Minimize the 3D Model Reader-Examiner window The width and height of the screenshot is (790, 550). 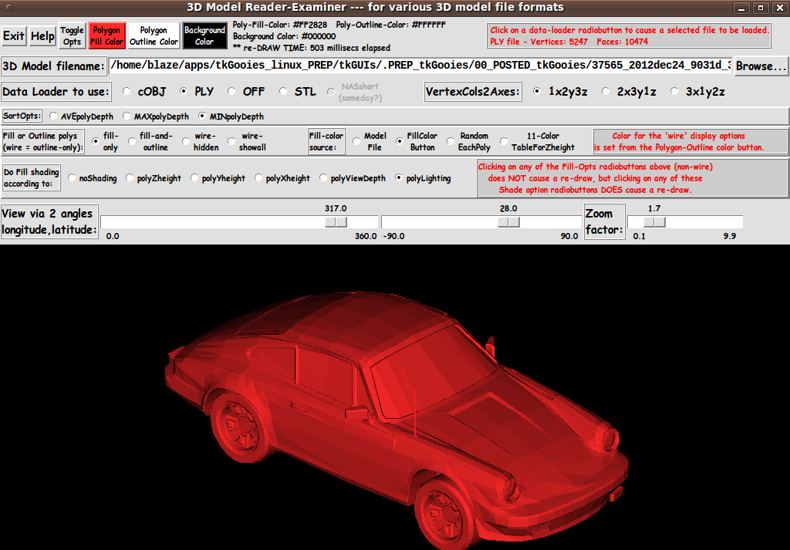click(741, 8)
